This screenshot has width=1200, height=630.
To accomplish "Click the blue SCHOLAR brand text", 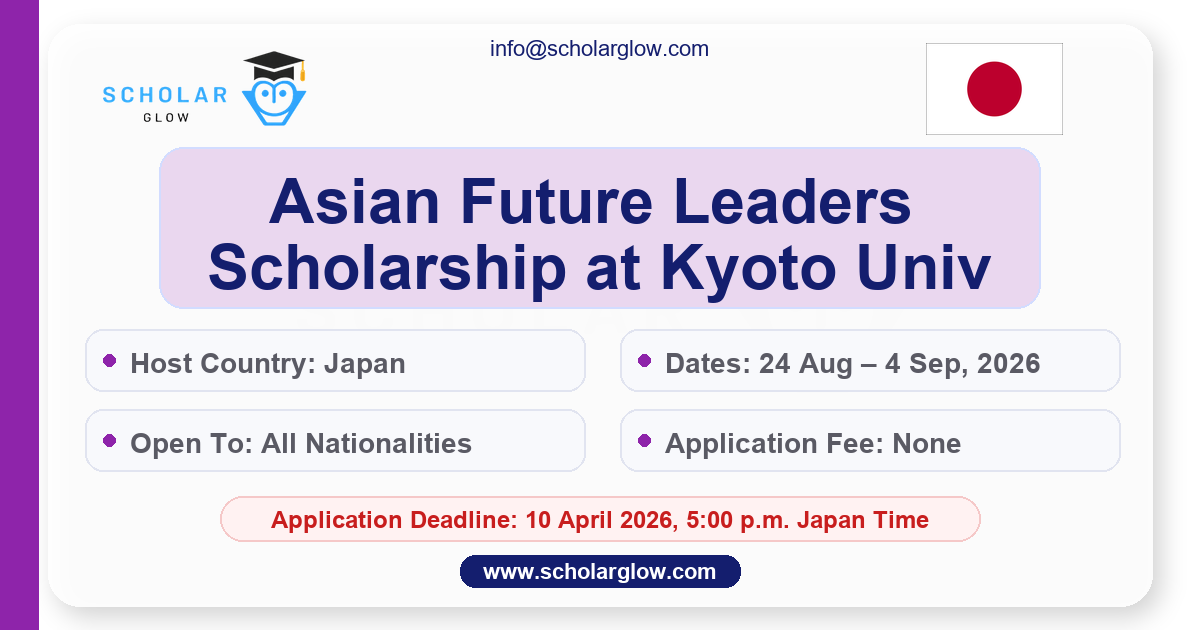I will [x=165, y=95].
